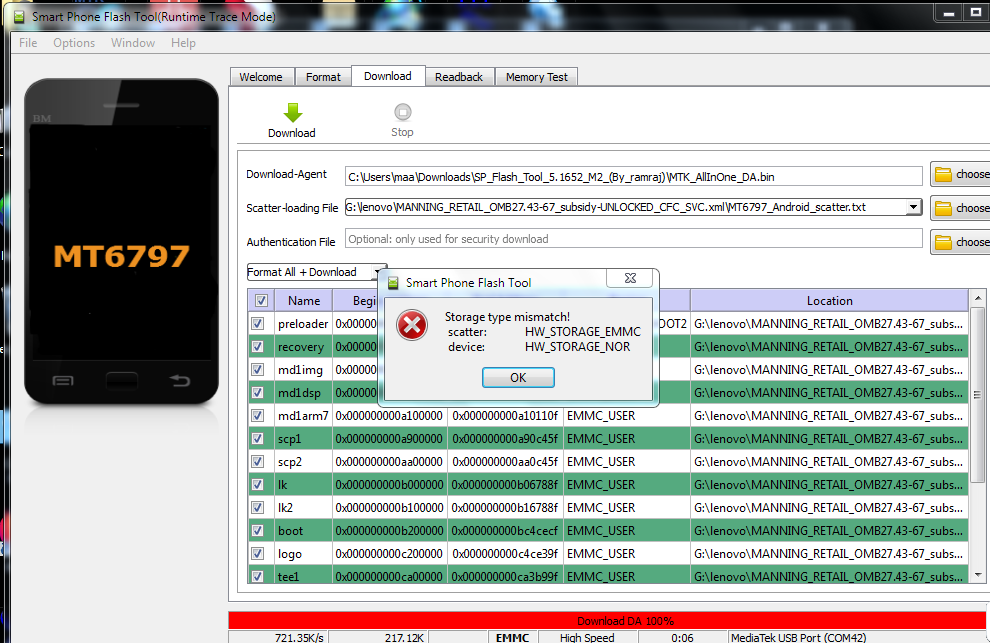Uncheck the scp1 partition checkbox
This screenshot has width=990, height=643.
pyautogui.click(x=258, y=438)
